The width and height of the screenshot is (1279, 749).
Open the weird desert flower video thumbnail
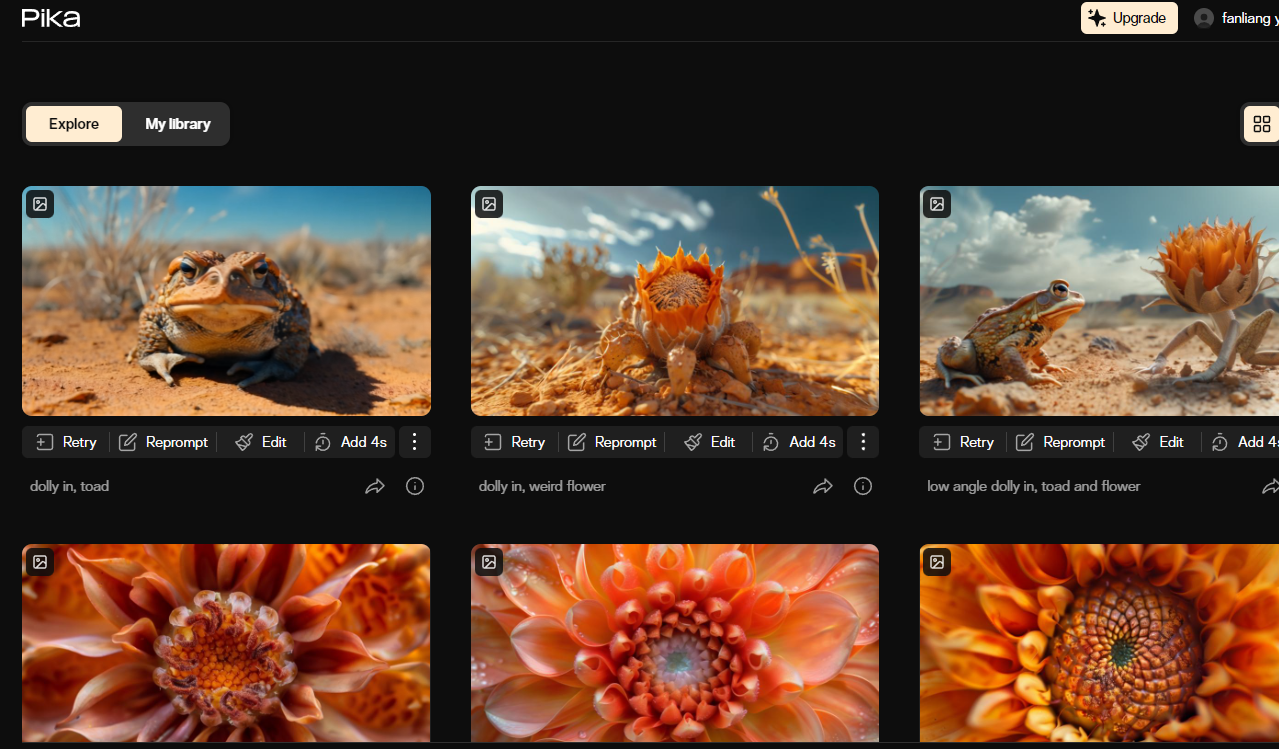[675, 301]
